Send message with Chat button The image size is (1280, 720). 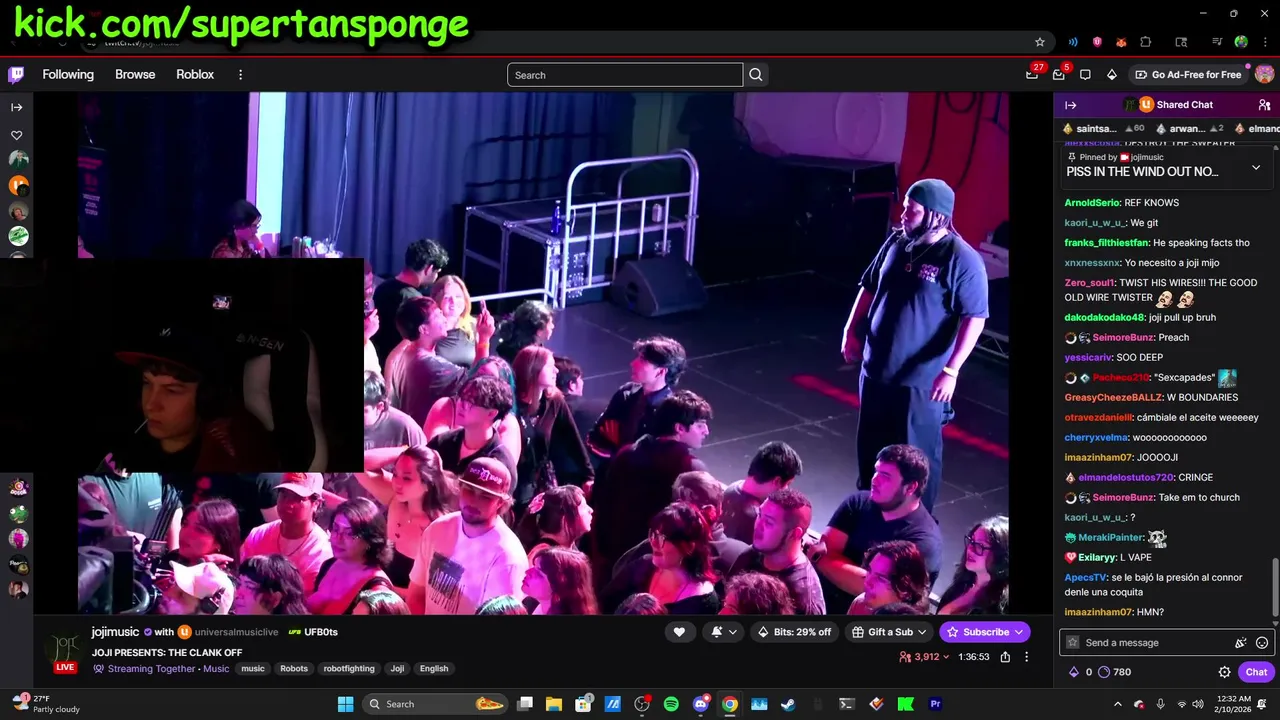pos(1256,672)
